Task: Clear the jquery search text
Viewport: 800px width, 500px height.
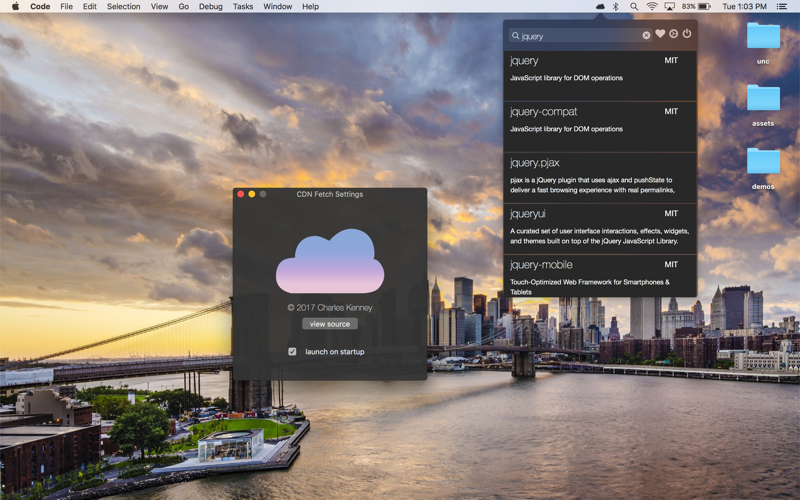Action: pos(646,35)
